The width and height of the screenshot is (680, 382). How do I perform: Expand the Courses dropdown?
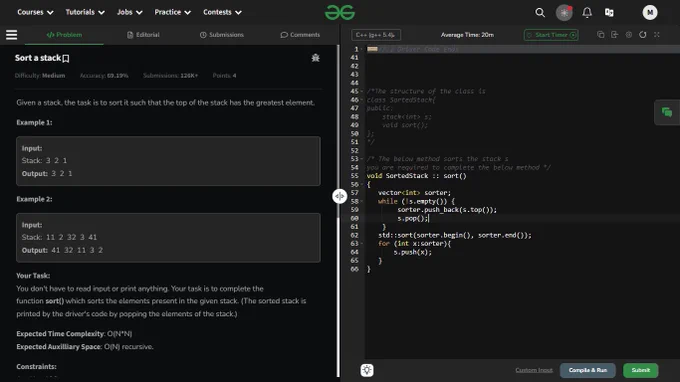(35, 13)
